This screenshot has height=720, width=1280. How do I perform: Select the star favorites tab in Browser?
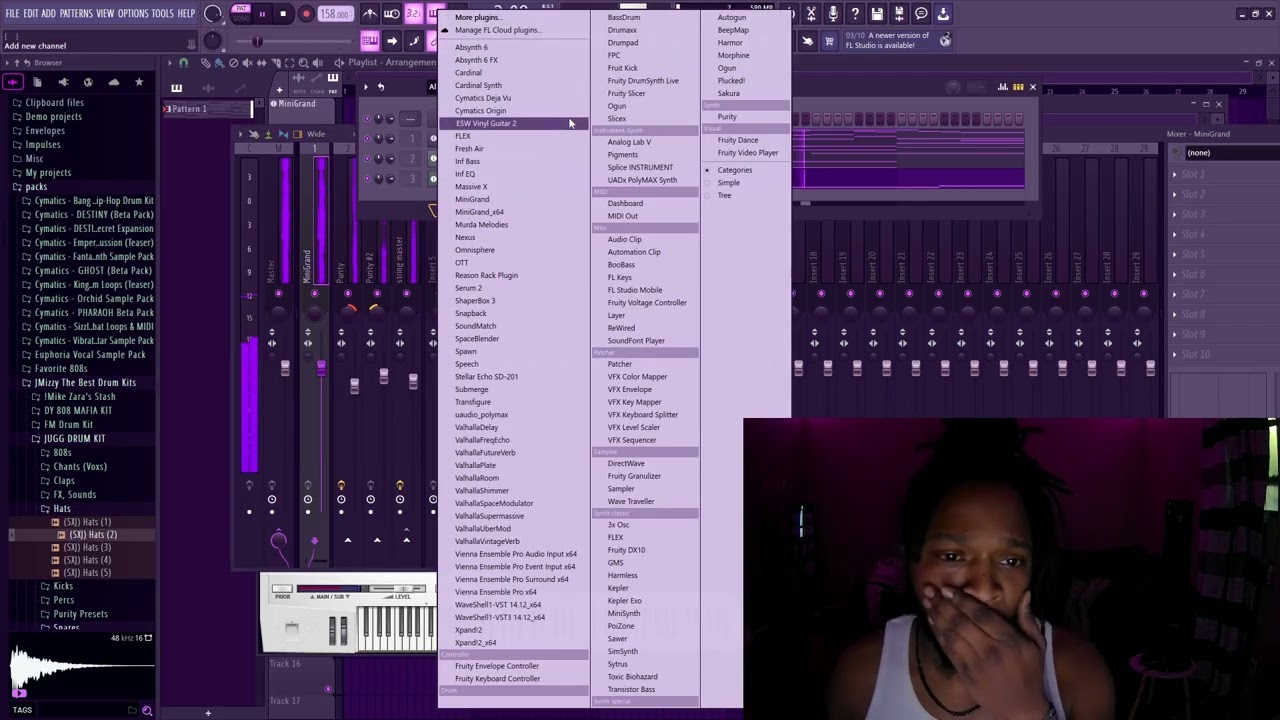point(139,82)
